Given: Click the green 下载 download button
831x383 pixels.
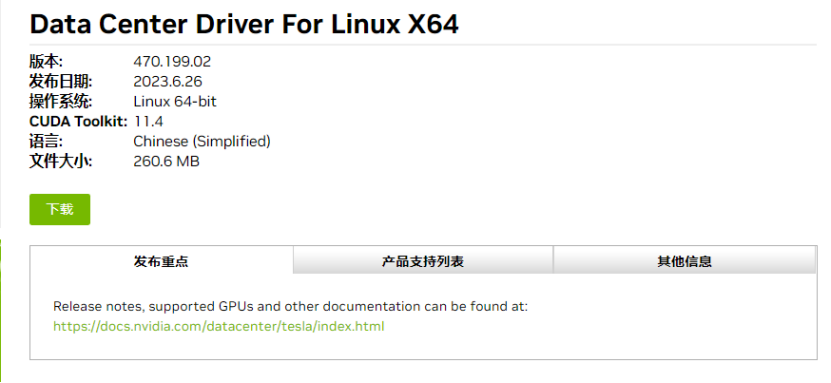Looking at the screenshot, I should pyautogui.click(x=59, y=209).
